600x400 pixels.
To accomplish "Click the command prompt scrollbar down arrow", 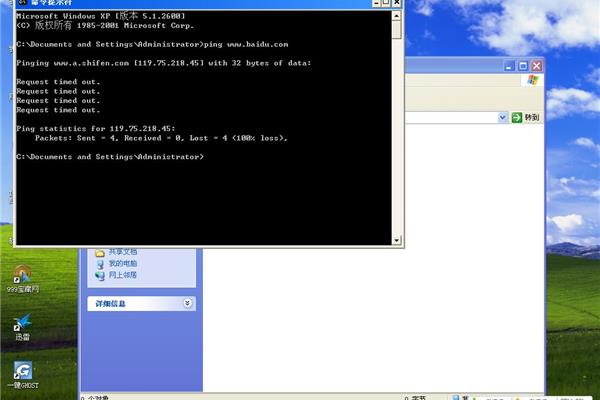I will [396, 240].
